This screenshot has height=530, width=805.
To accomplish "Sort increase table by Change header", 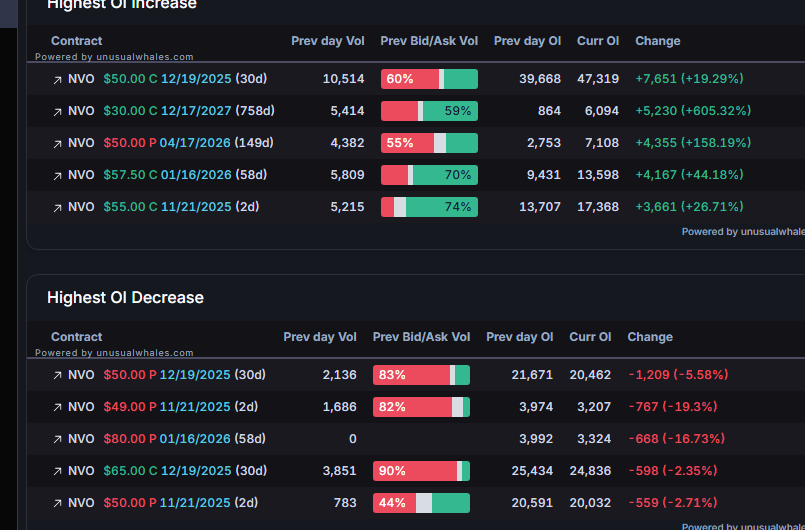I will 658,41.
